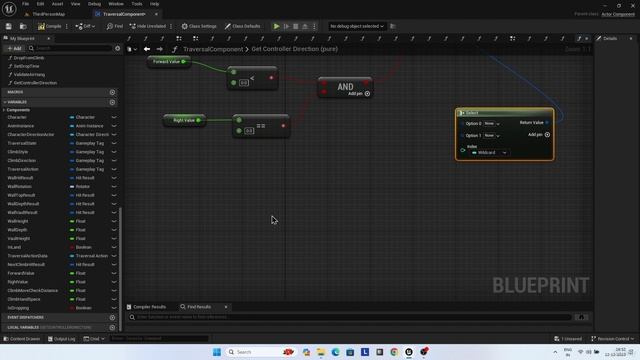Screen dimensions: 640x360
Task: Select the SetDropTime function
Action: coord(27,66)
